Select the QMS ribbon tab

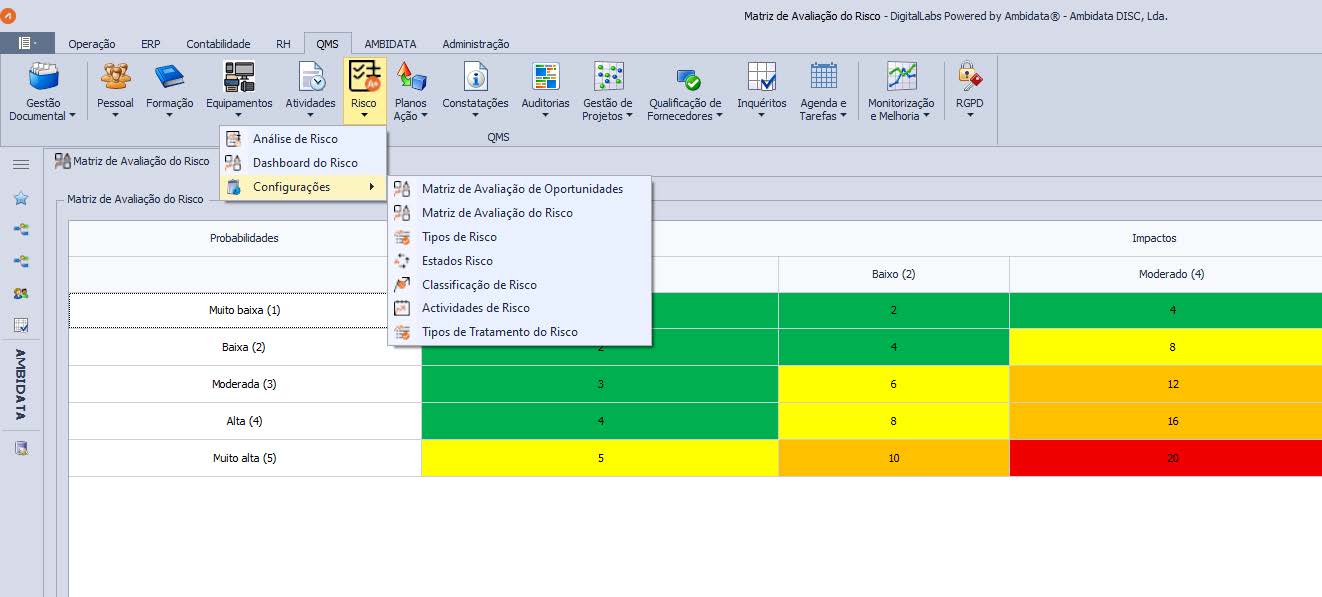pyautogui.click(x=328, y=44)
